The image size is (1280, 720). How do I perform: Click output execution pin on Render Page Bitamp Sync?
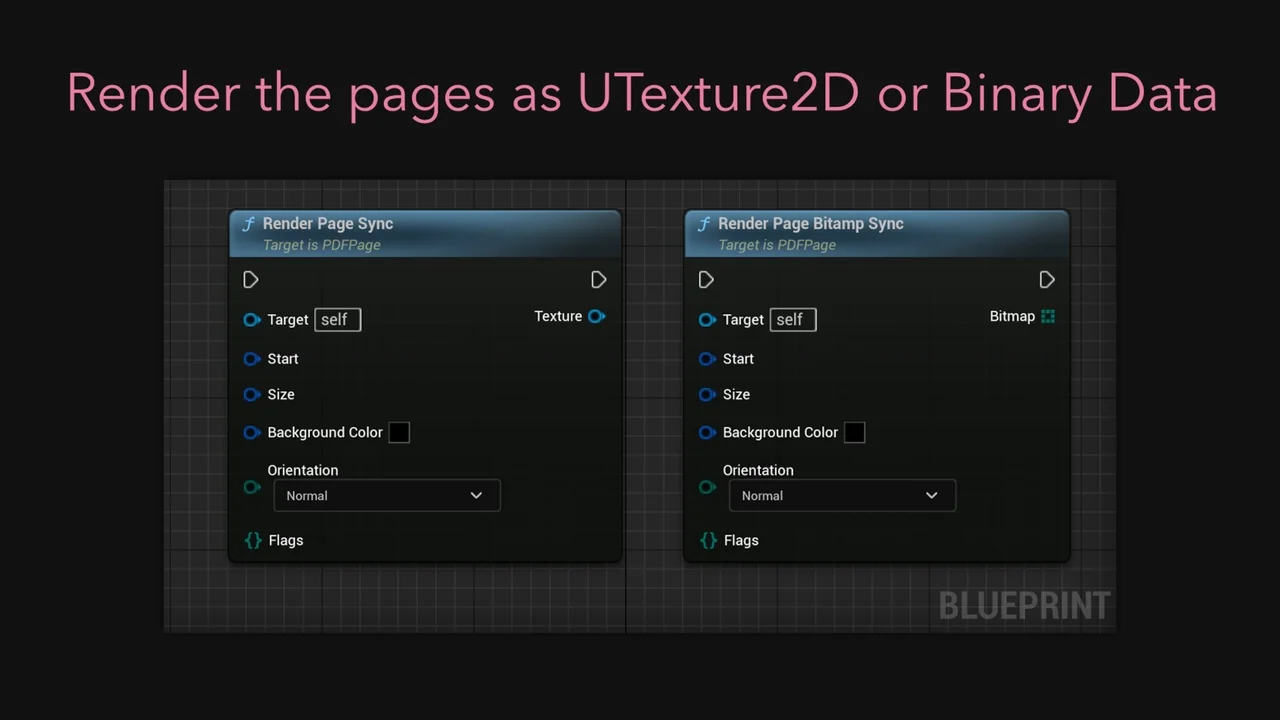pyautogui.click(x=1046, y=280)
